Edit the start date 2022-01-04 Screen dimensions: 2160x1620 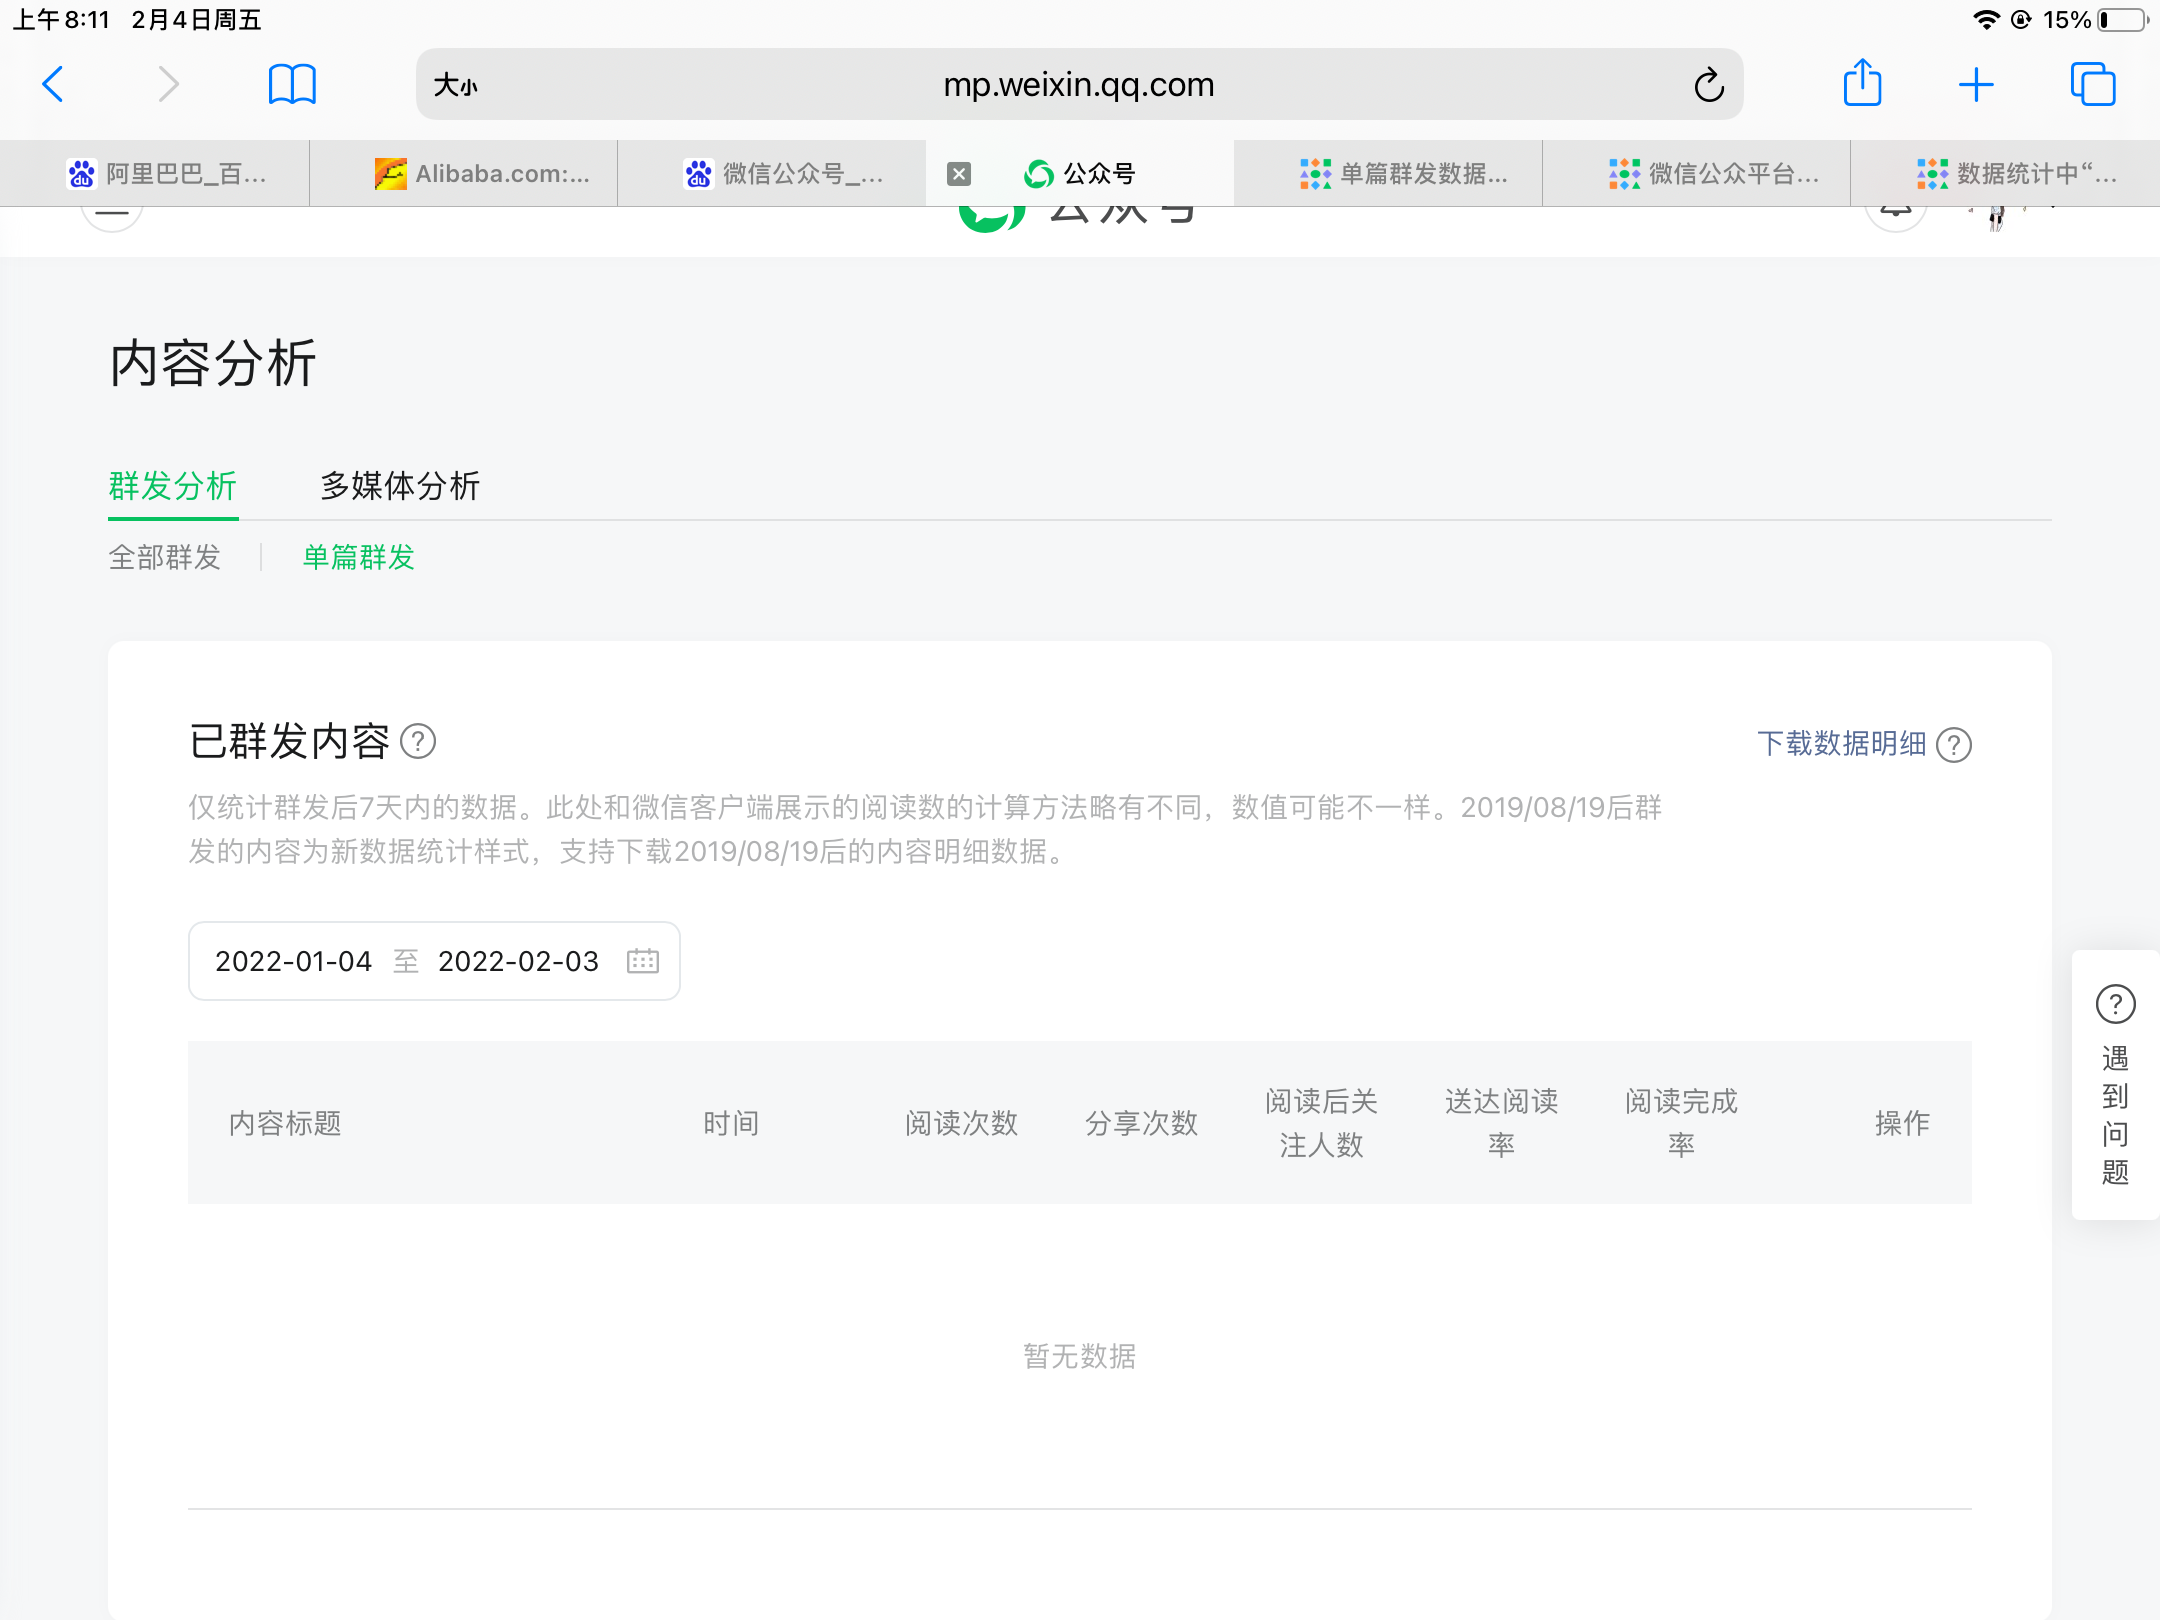point(293,961)
